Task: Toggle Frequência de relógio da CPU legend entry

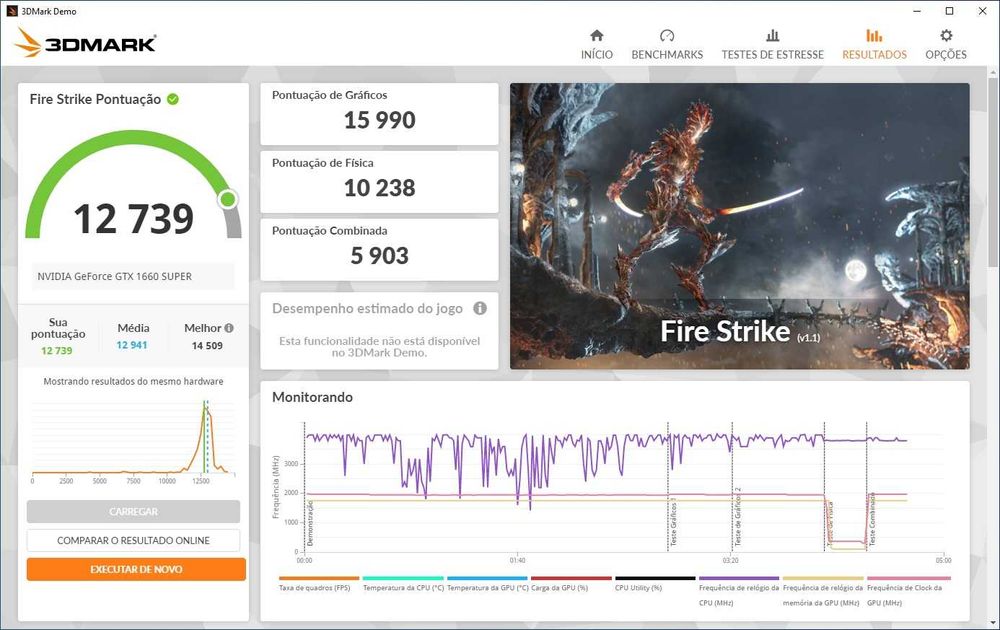Action: [739, 591]
